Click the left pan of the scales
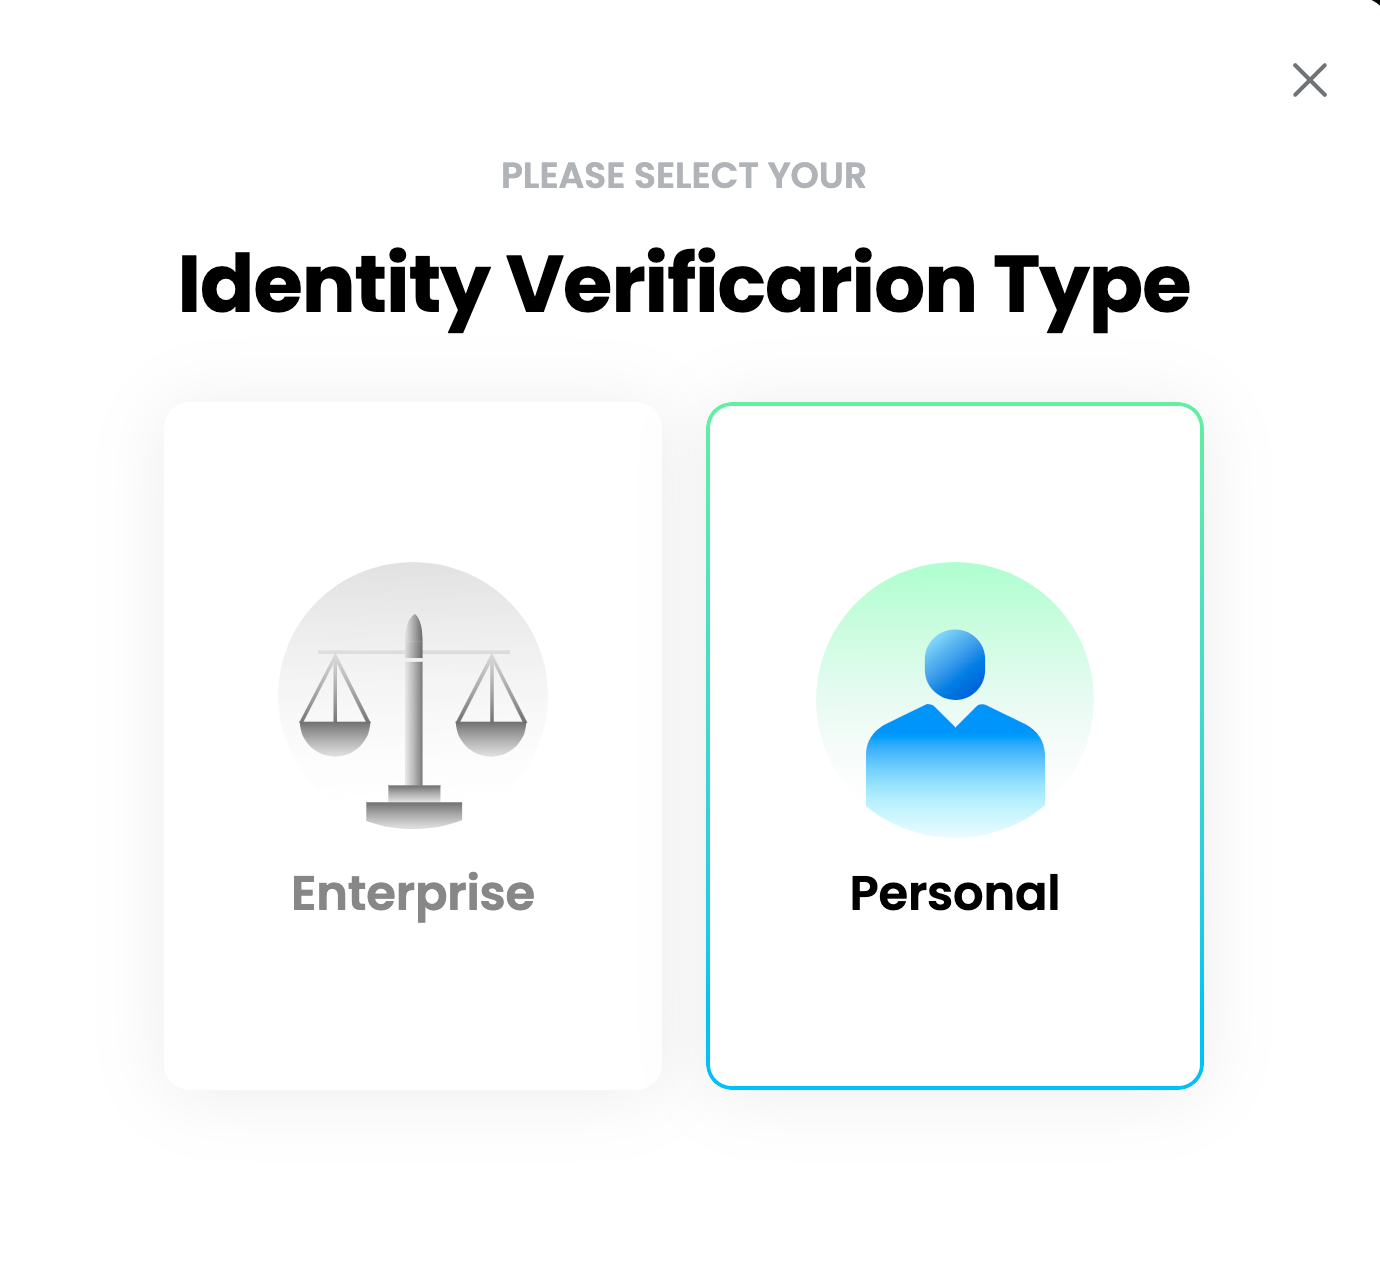 point(335,737)
